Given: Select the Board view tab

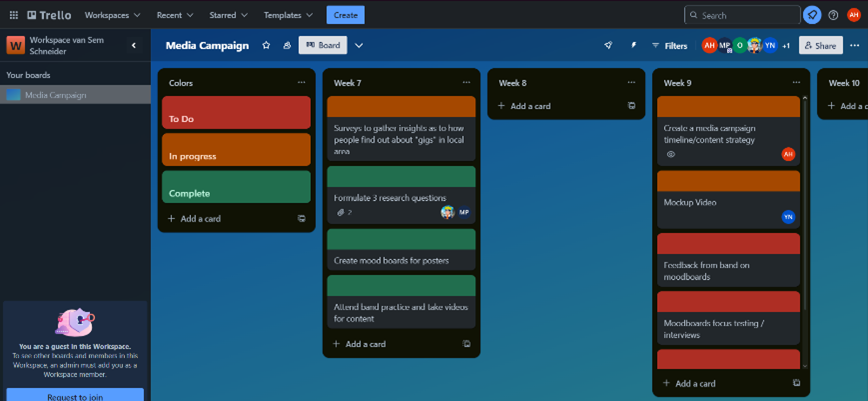Looking at the screenshot, I should (x=322, y=45).
